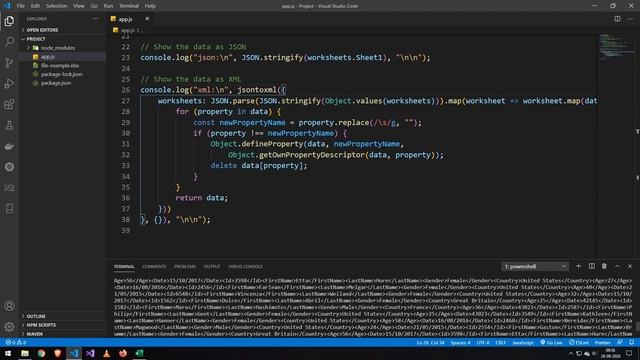The width and height of the screenshot is (640, 360).
Task: Select the app.js editor tab
Action: click(126, 19)
